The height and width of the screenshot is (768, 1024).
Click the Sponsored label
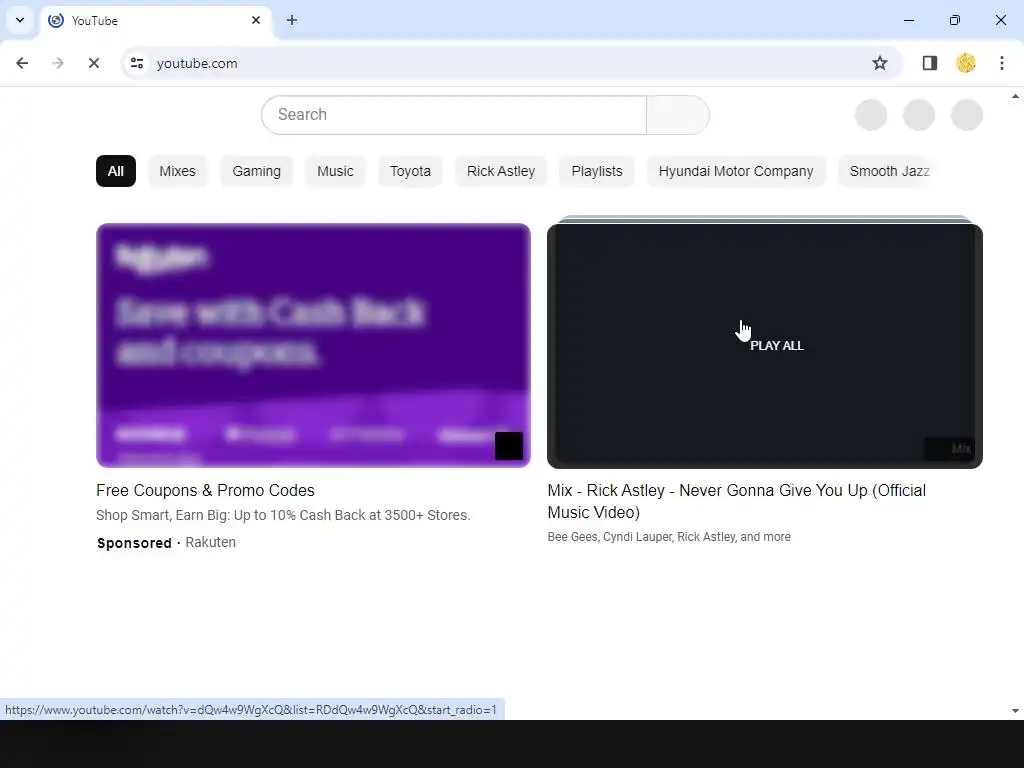(134, 543)
